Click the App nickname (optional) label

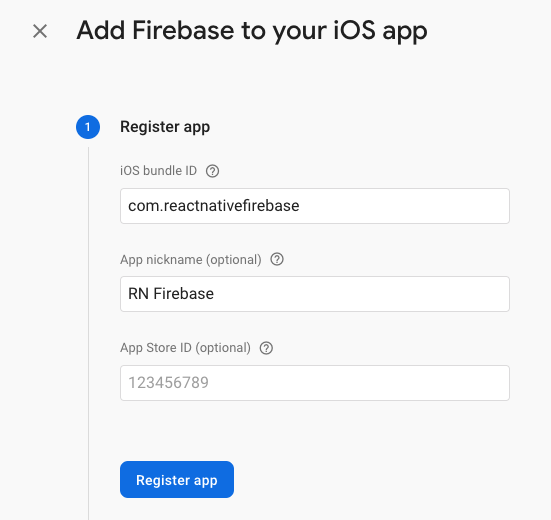click(x=191, y=260)
